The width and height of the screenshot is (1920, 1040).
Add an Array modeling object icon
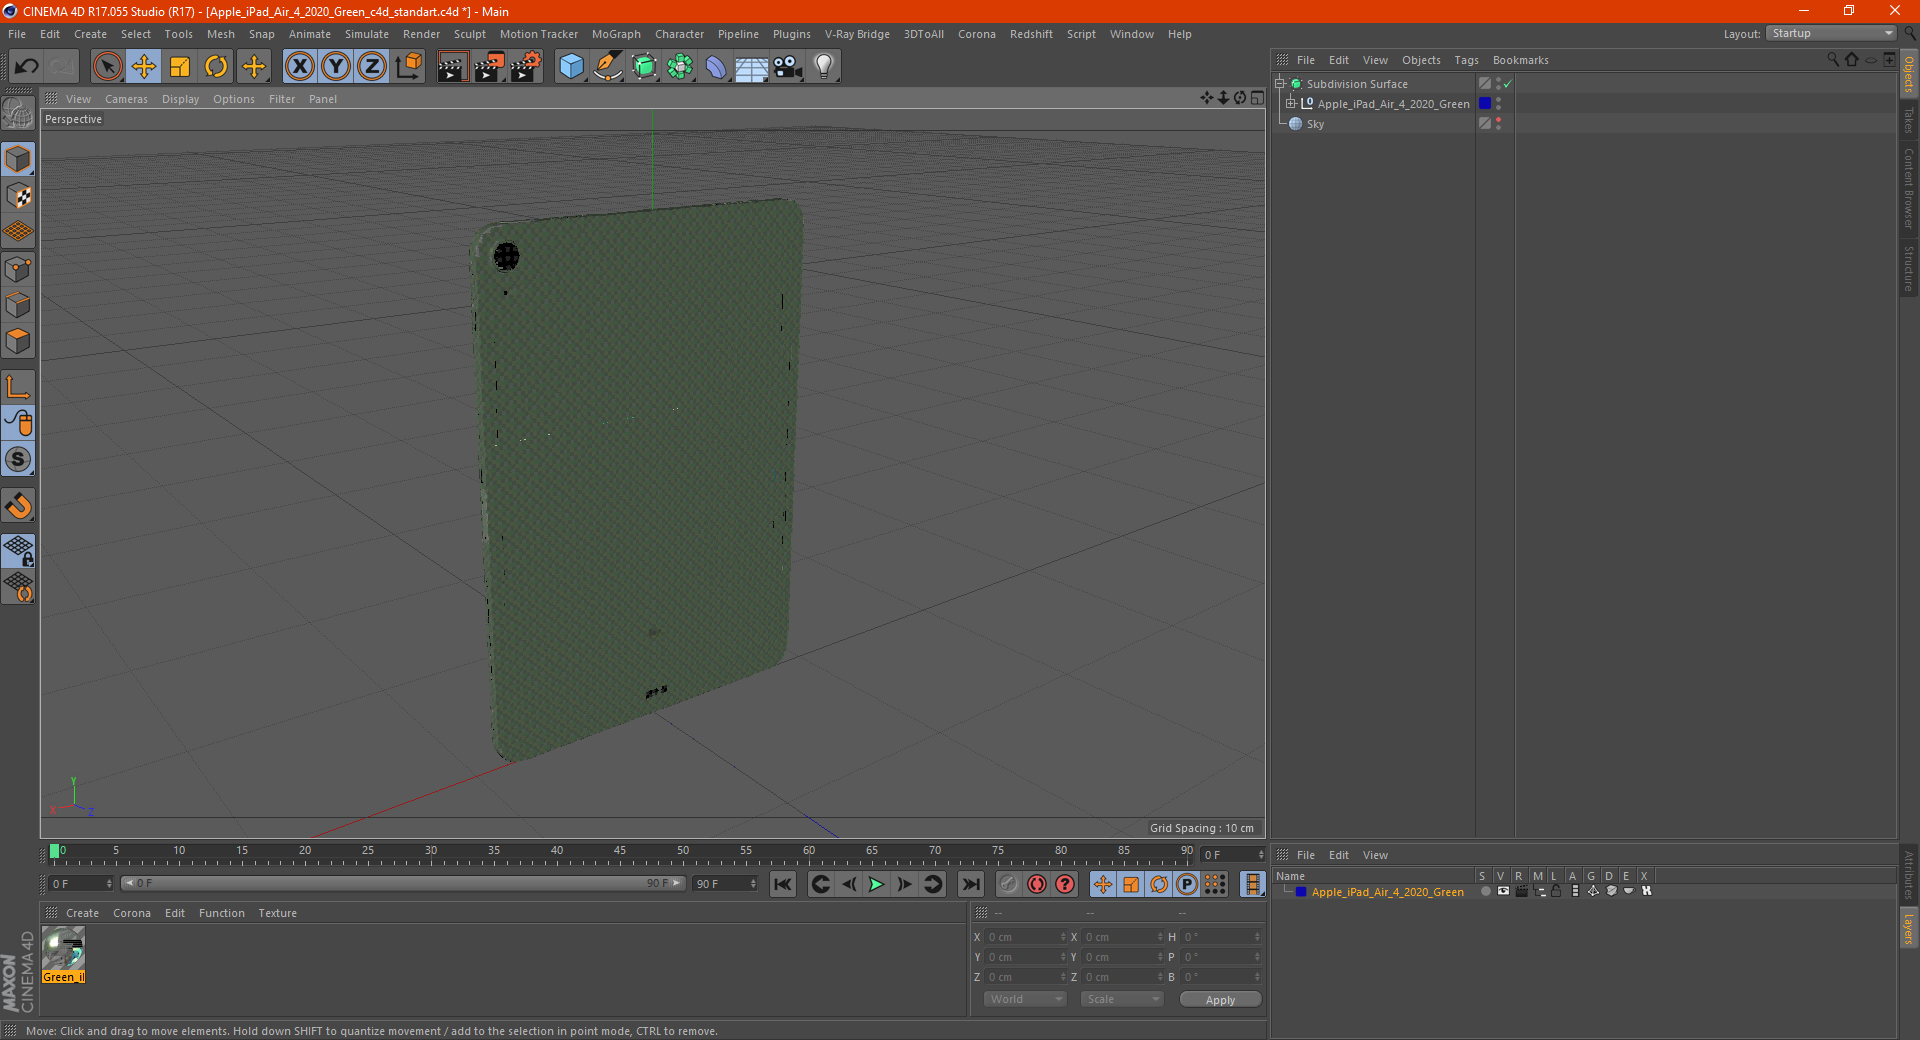click(x=680, y=67)
